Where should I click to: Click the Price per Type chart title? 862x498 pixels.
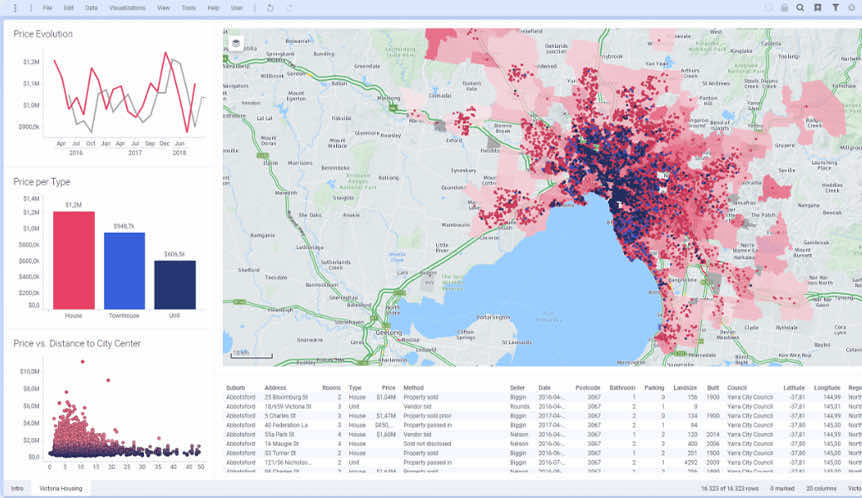(x=42, y=182)
